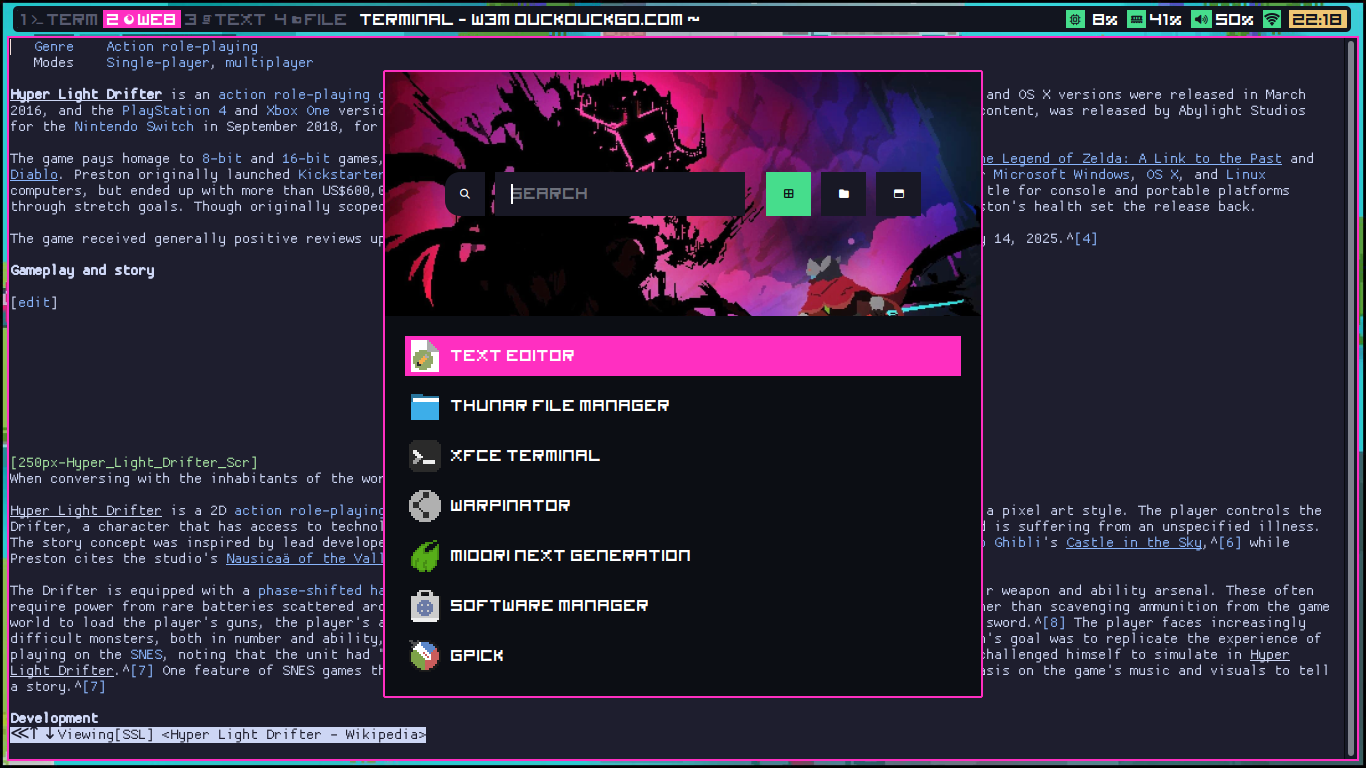
Task: Follow the 'PlayStation 4' link in terminal
Action: pos(174,111)
